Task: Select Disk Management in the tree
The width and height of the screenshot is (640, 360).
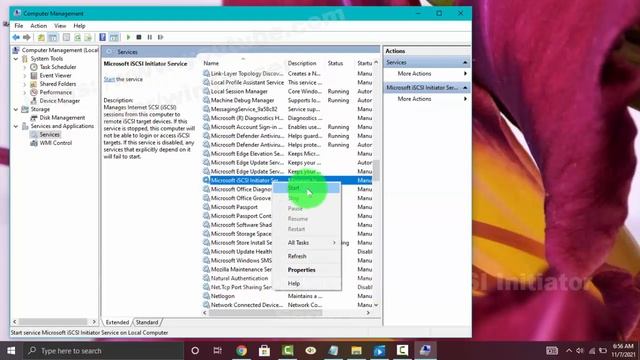Action: [62, 118]
